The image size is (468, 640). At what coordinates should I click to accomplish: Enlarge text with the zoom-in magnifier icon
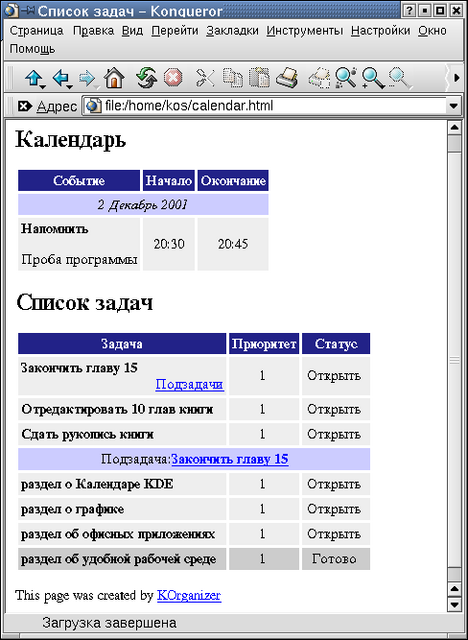tap(373, 78)
